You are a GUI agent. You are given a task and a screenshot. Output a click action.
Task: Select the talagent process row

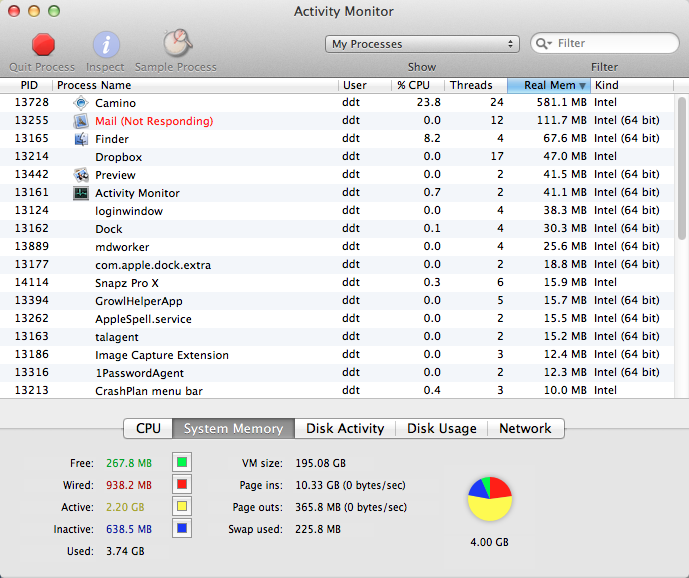(337, 337)
